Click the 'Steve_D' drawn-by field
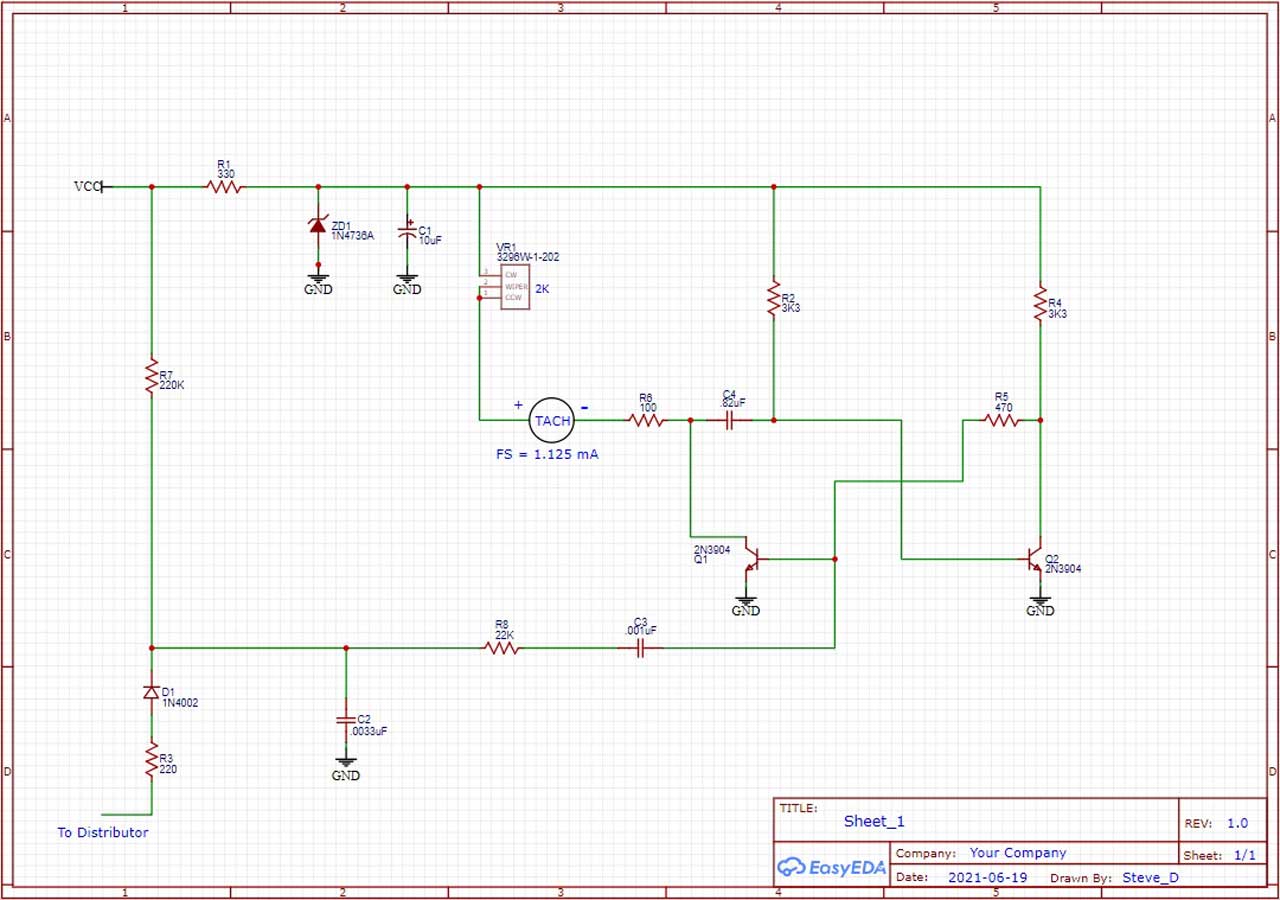This screenshot has width=1280, height=900. point(1151,877)
